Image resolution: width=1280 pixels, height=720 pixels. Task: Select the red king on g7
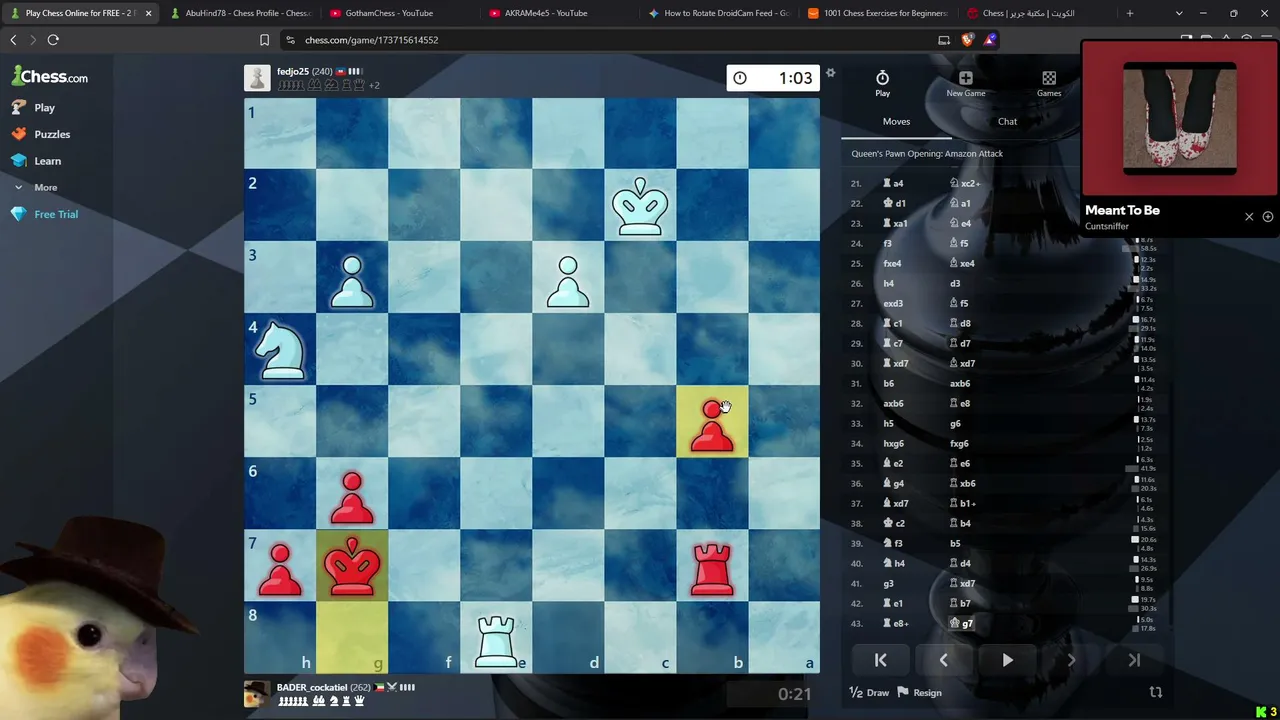352,566
